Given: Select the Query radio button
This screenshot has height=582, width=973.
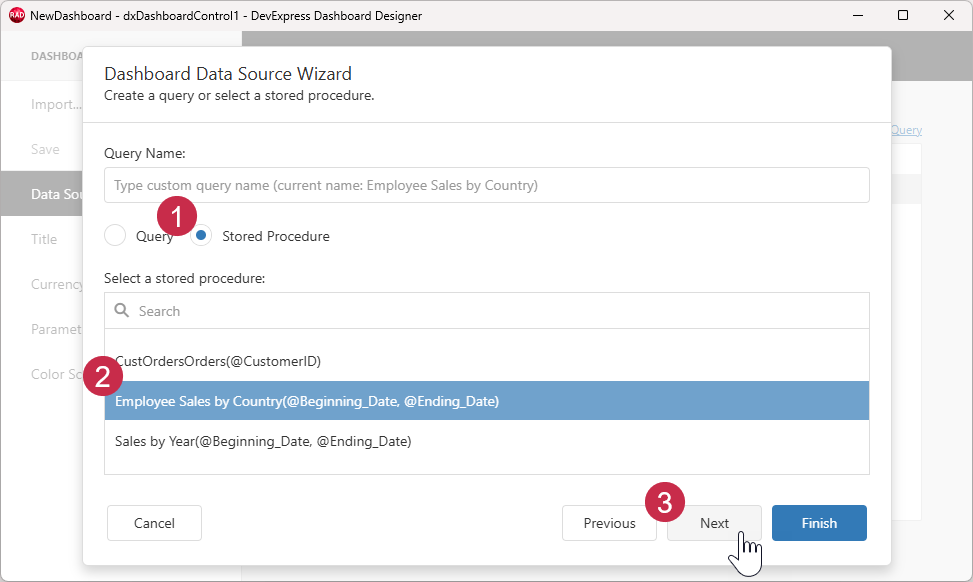Looking at the screenshot, I should 115,236.
